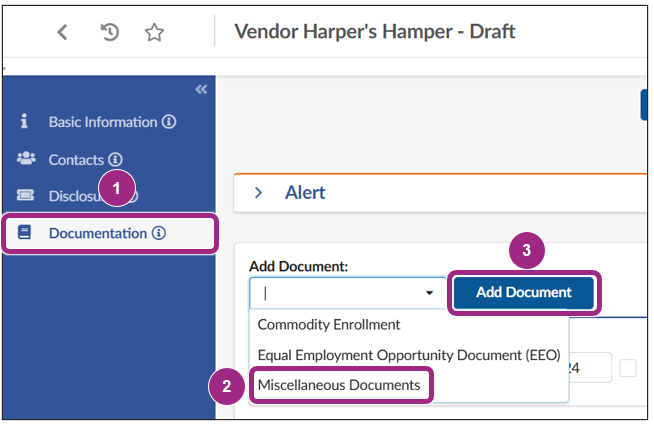Mark page as favorite with star icon
The image size is (654, 427).
(154, 32)
